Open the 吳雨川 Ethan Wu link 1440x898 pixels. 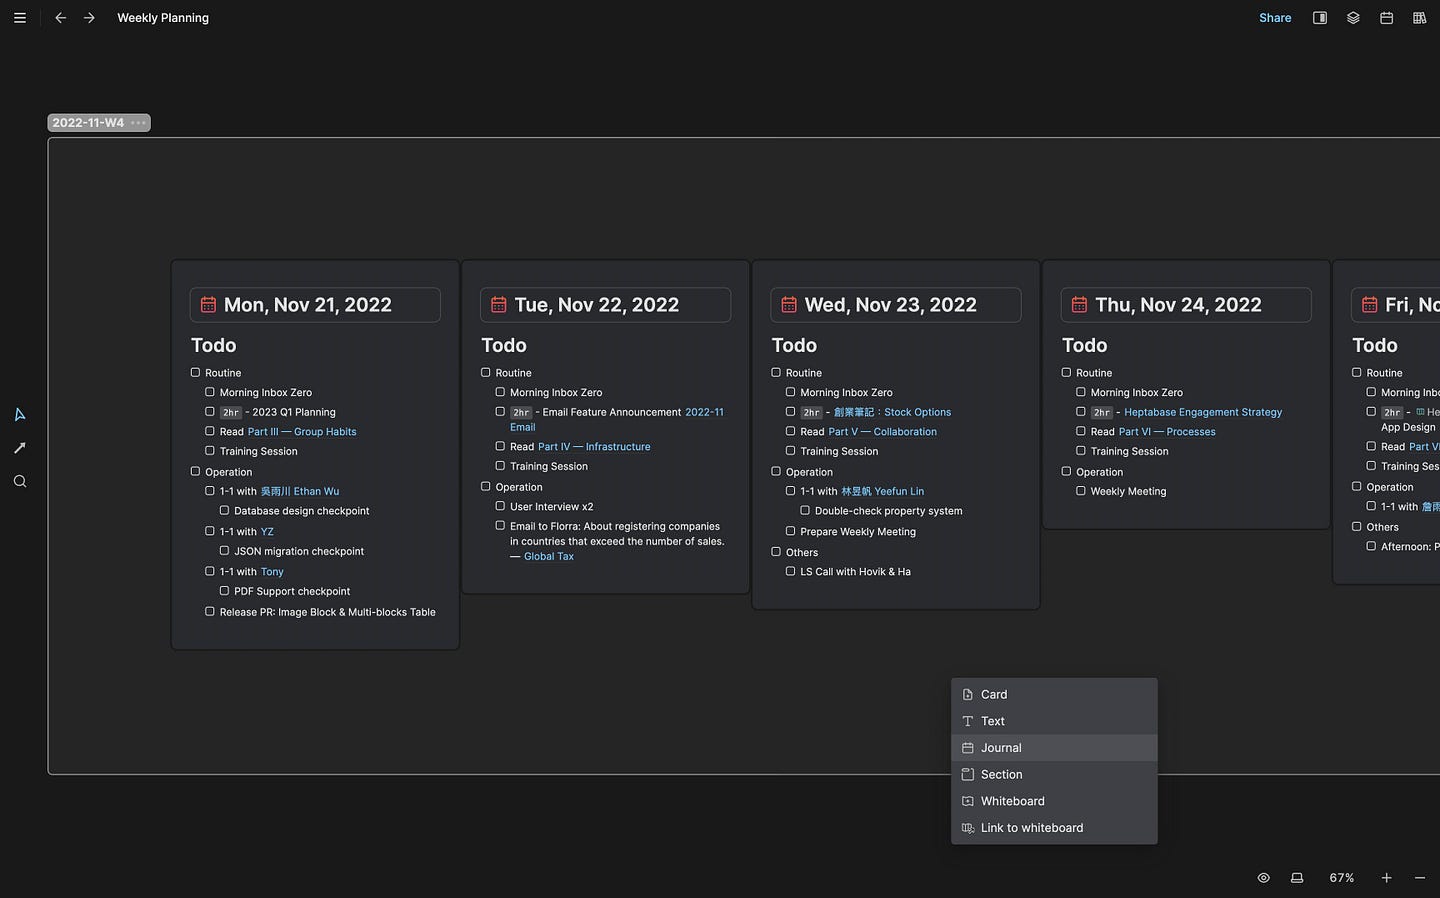[x=300, y=492]
